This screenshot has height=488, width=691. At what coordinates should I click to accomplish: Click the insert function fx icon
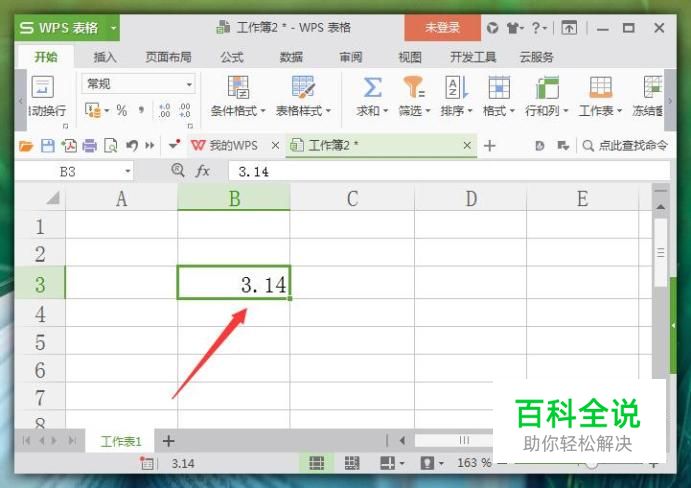click(202, 171)
